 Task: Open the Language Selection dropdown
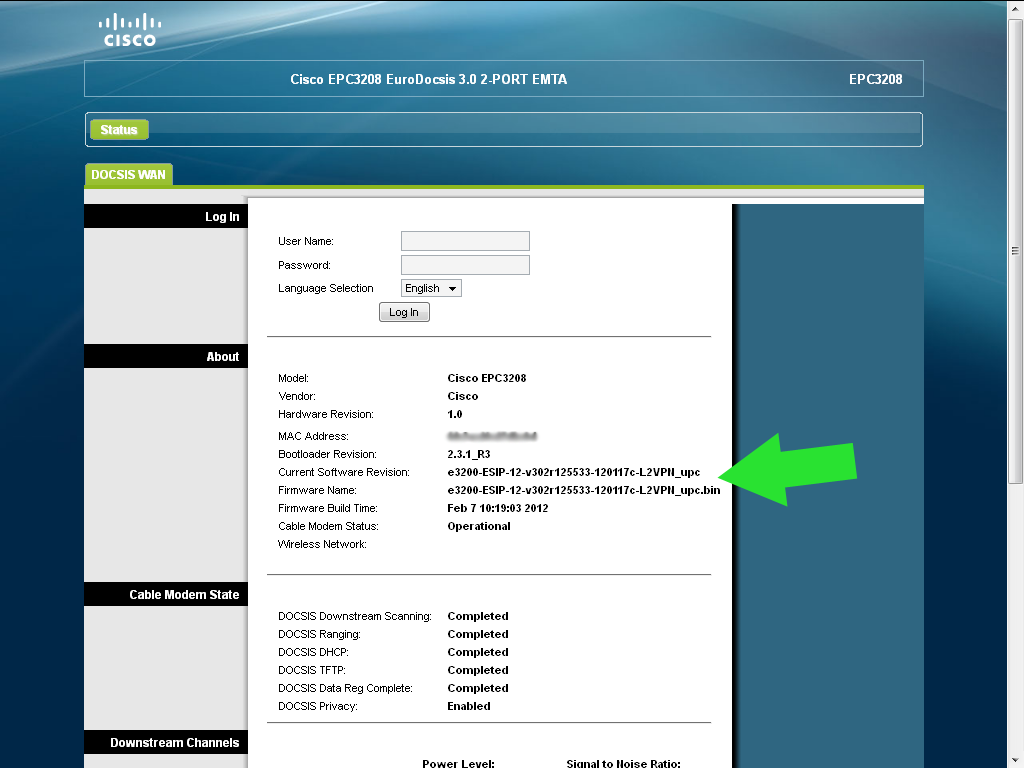[431, 288]
